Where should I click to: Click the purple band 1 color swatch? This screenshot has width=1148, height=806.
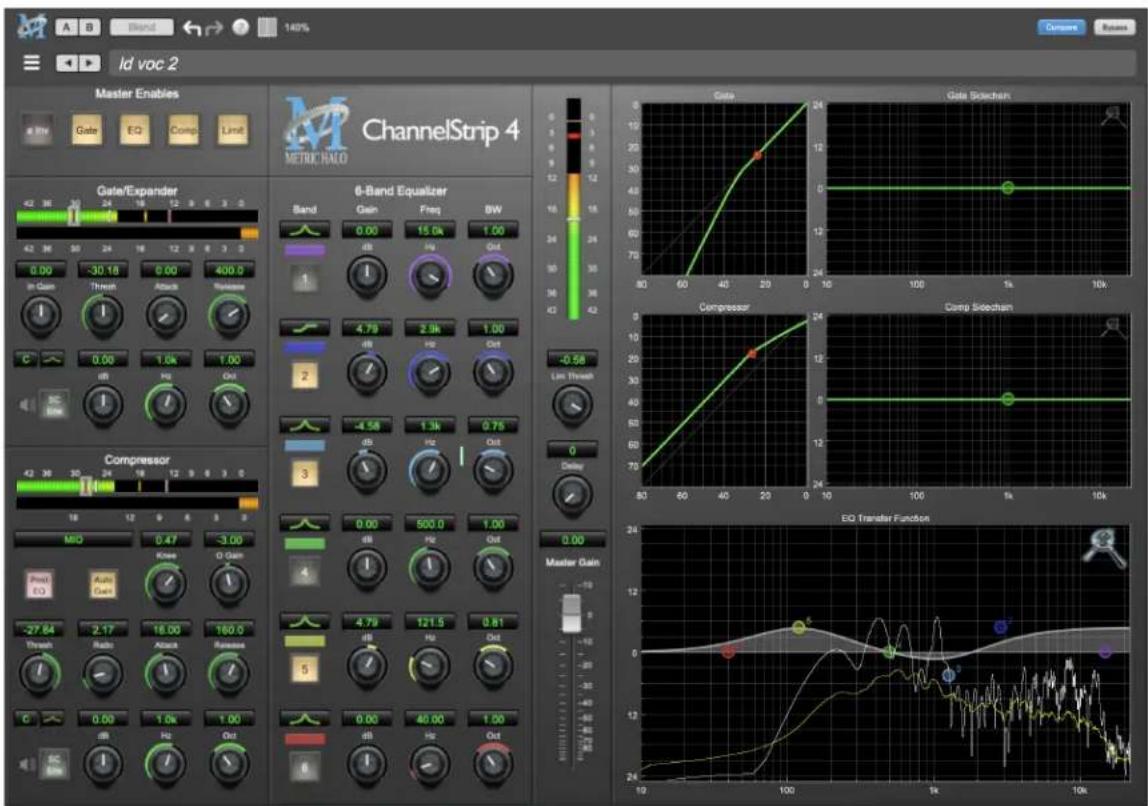click(x=305, y=250)
